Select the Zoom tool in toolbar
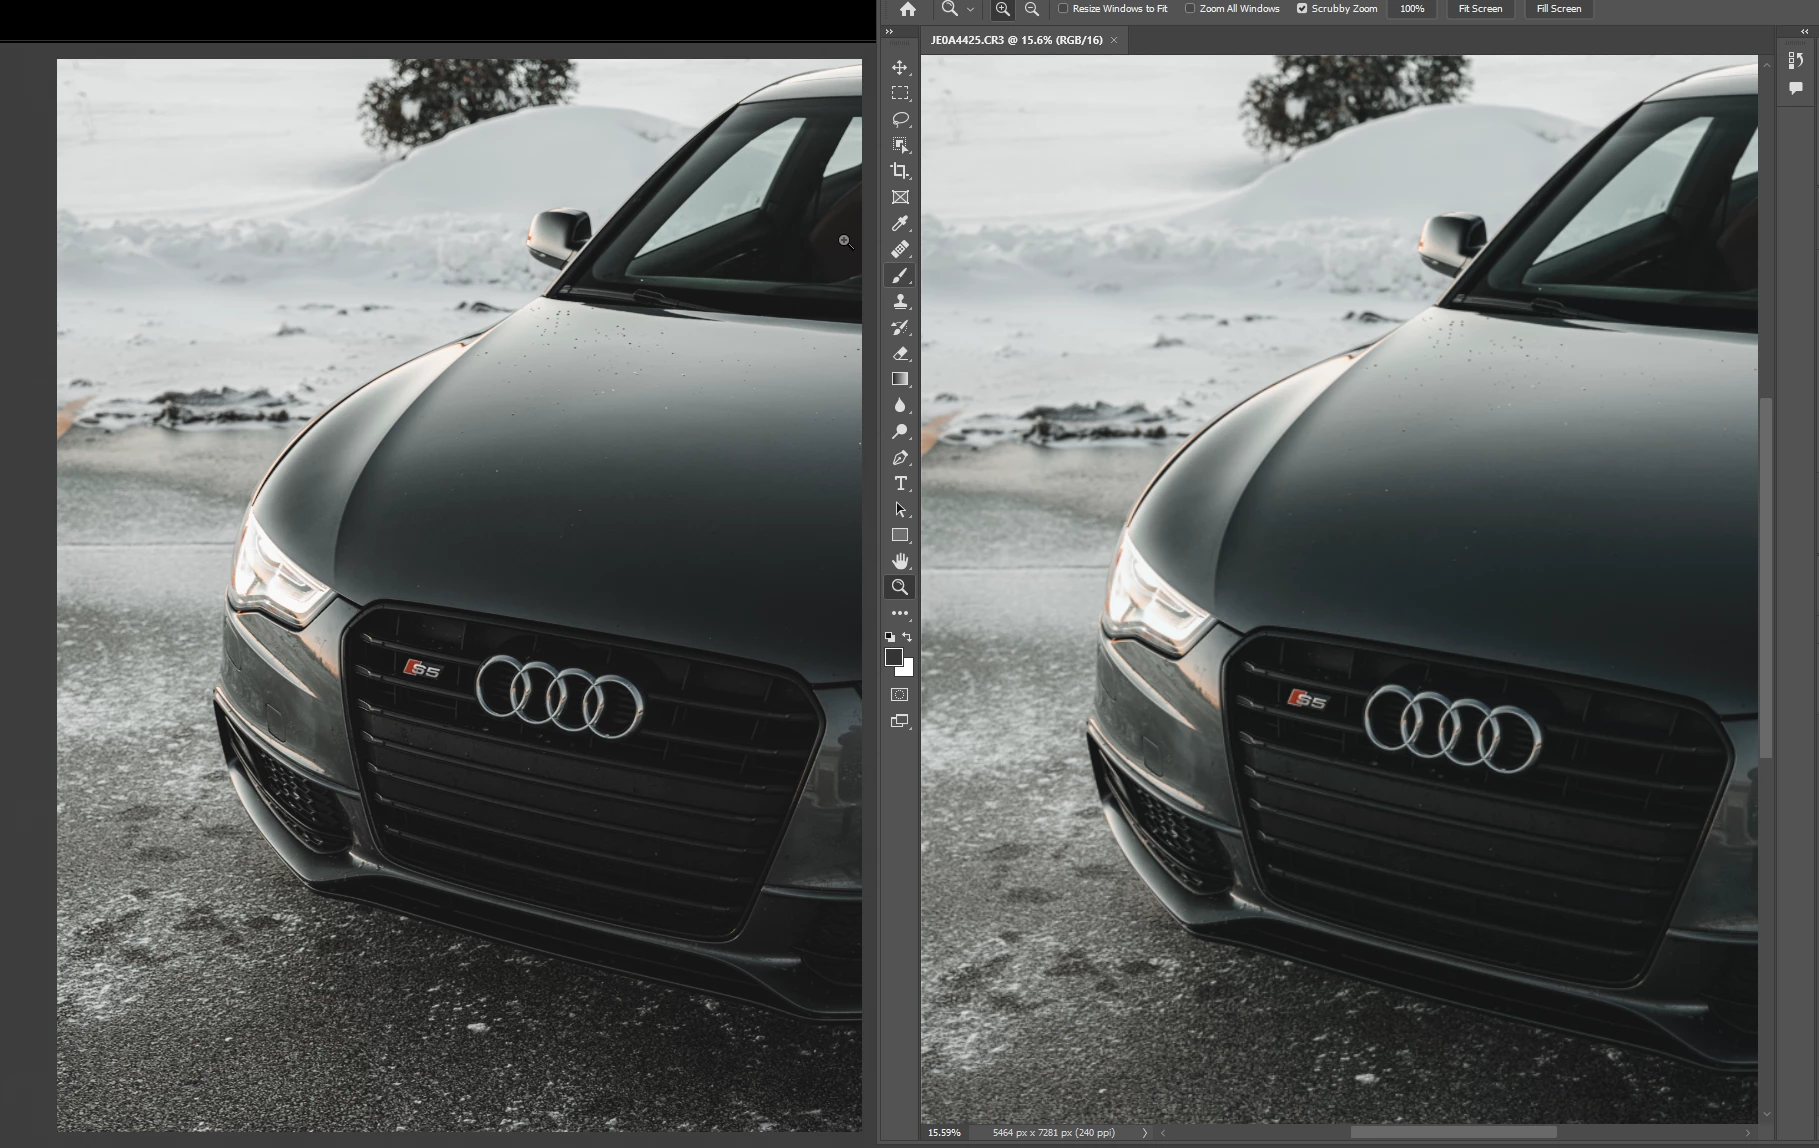1819x1148 pixels. tap(900, 587)
